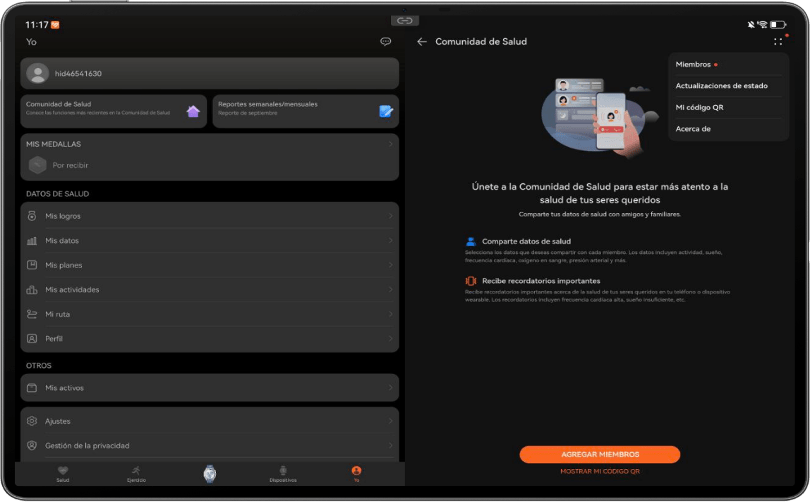This screenshot has width=810, height=502.
Task: Open the blue weekly reports notepad icon
Action: pos(386,111)
